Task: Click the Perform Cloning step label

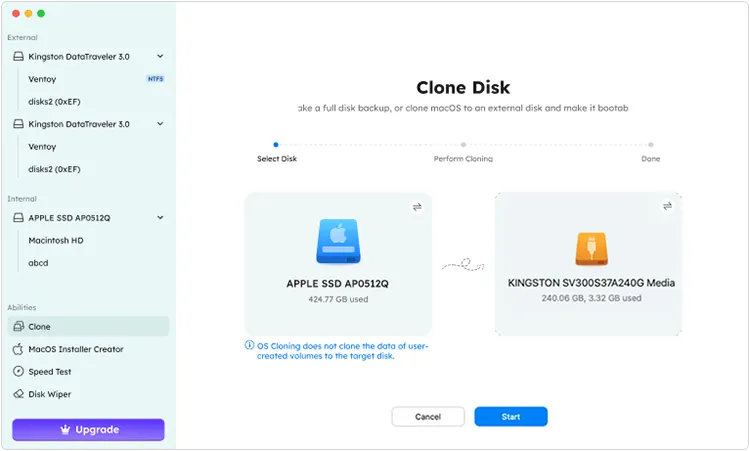Action: pyautogui.click(x=463, y=158)
